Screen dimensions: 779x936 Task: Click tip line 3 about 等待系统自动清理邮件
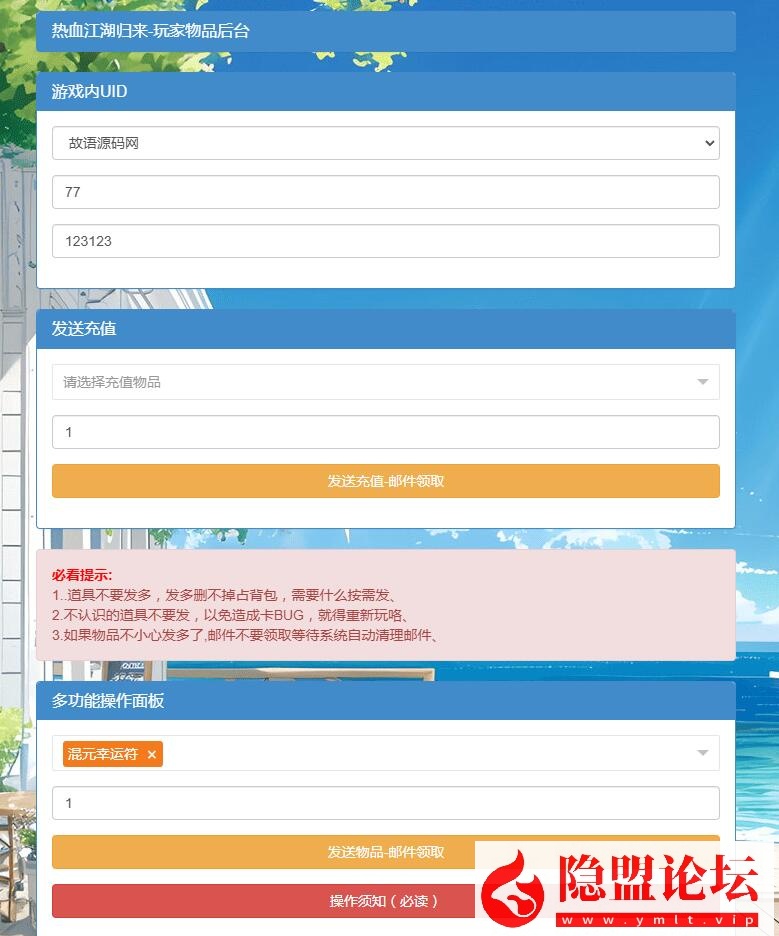click(247, 635)
